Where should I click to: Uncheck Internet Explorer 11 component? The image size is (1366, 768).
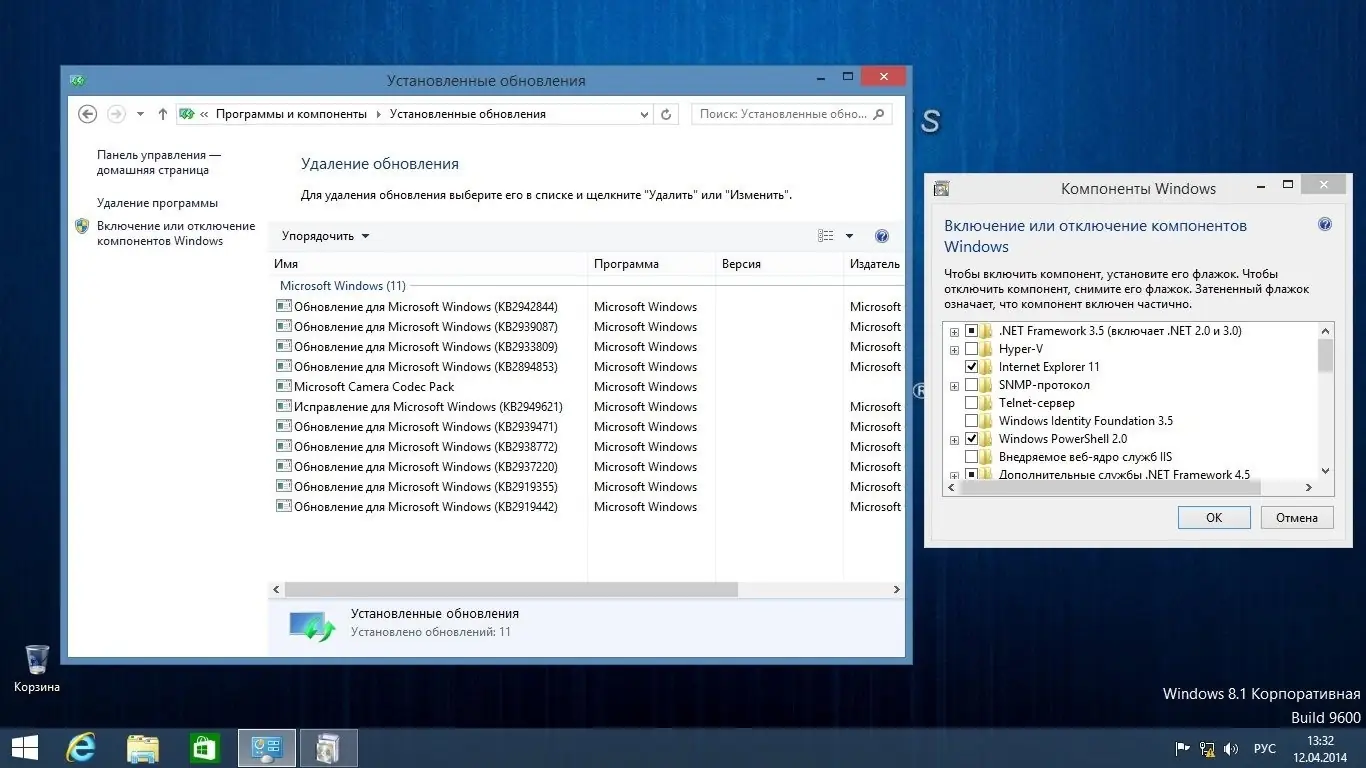tap(971, 367)
